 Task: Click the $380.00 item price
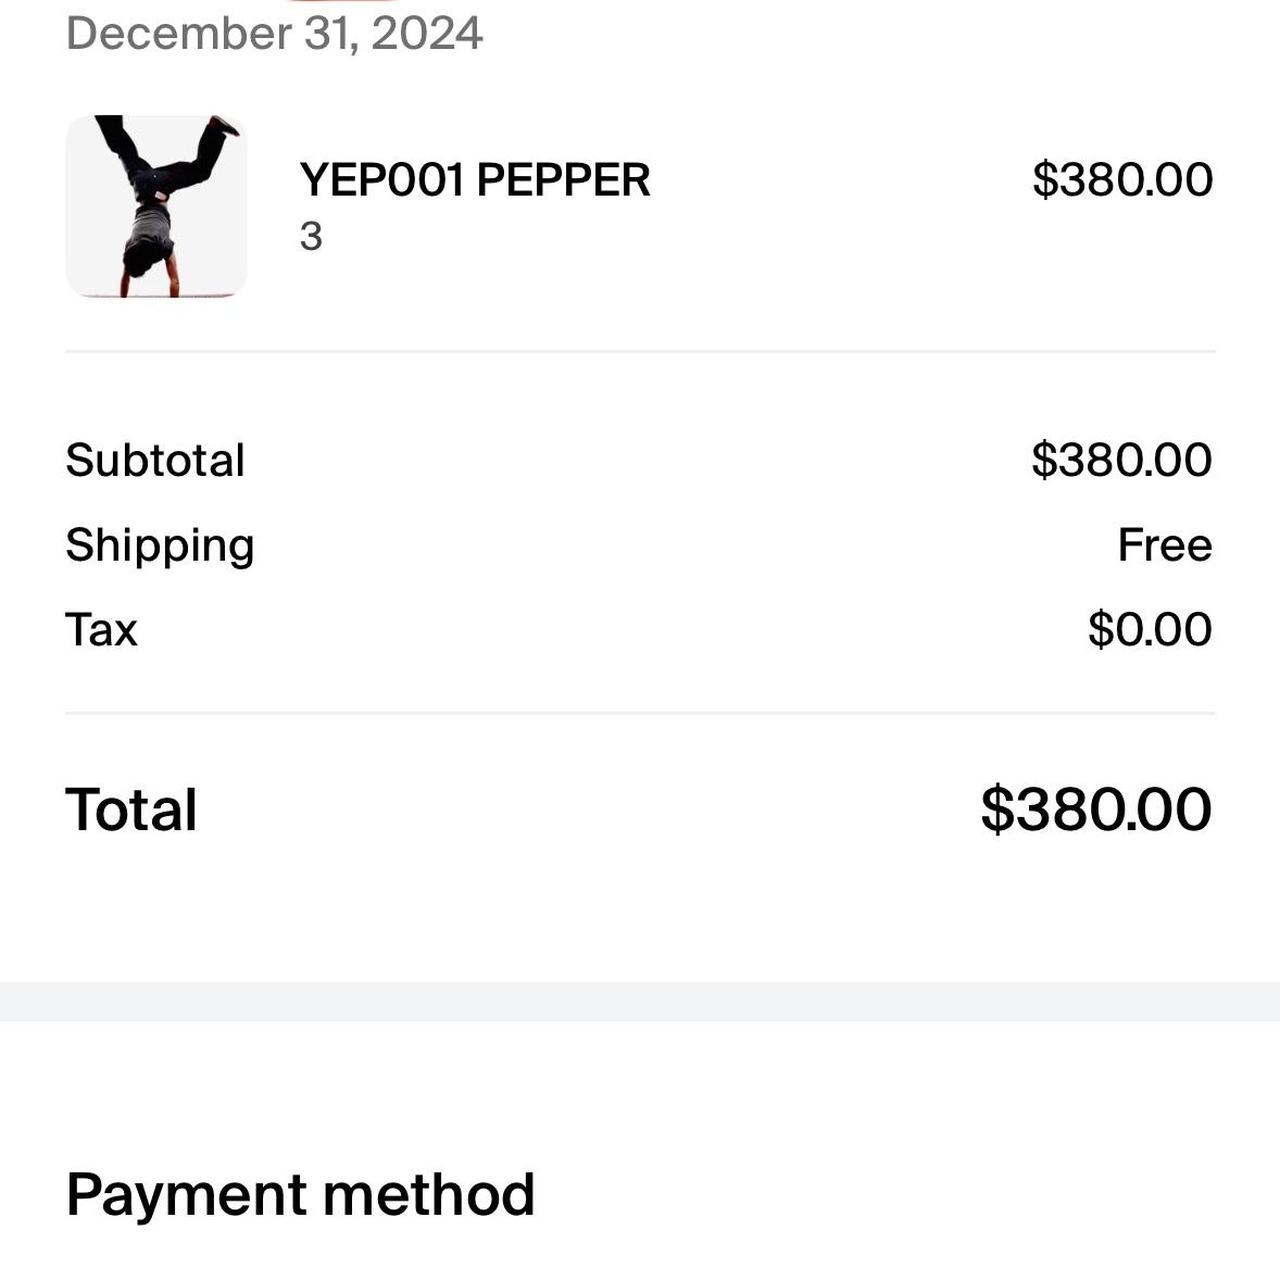click(x=1122, y=180)
